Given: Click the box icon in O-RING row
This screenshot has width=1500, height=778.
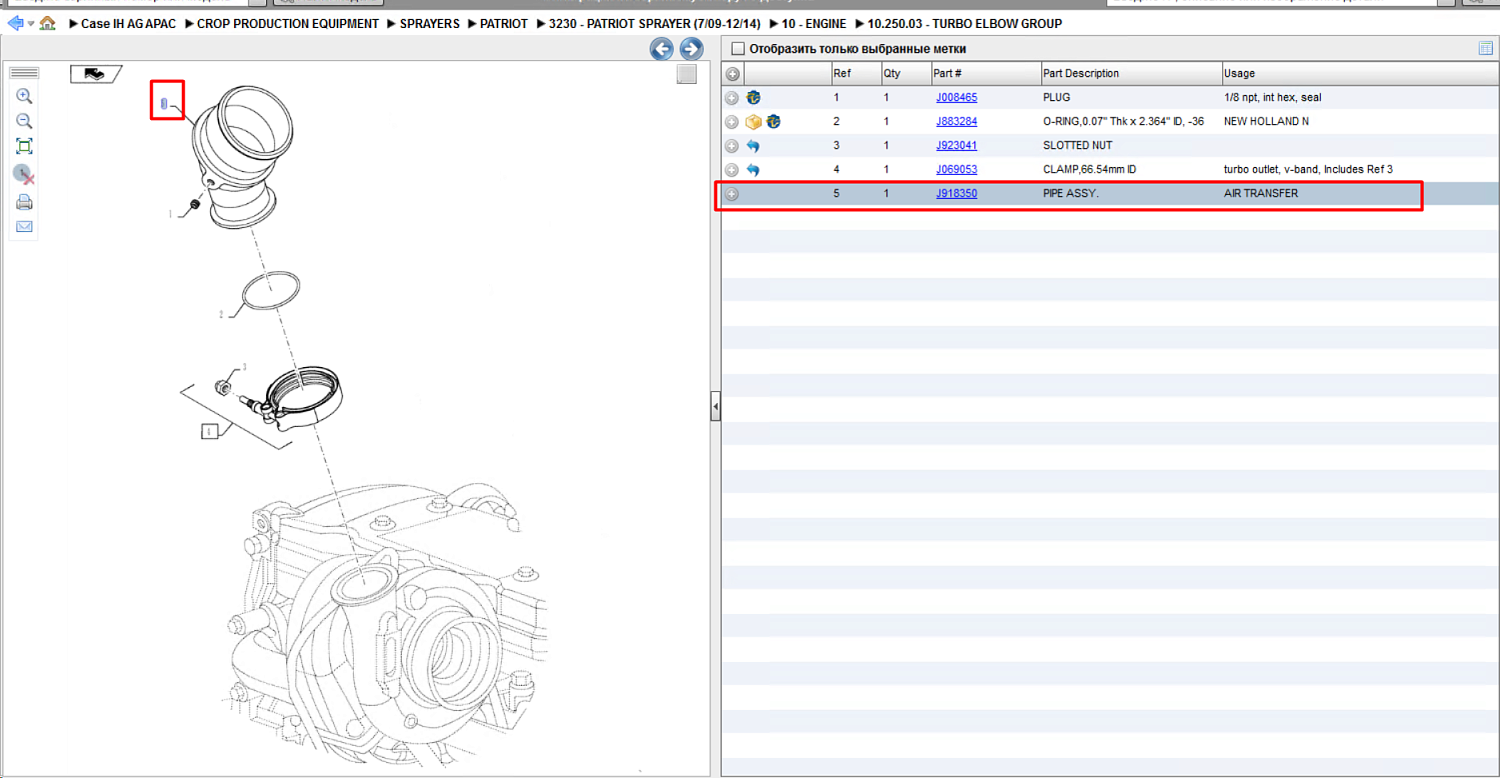Looking at the screenshot, I should pos(754,122).
